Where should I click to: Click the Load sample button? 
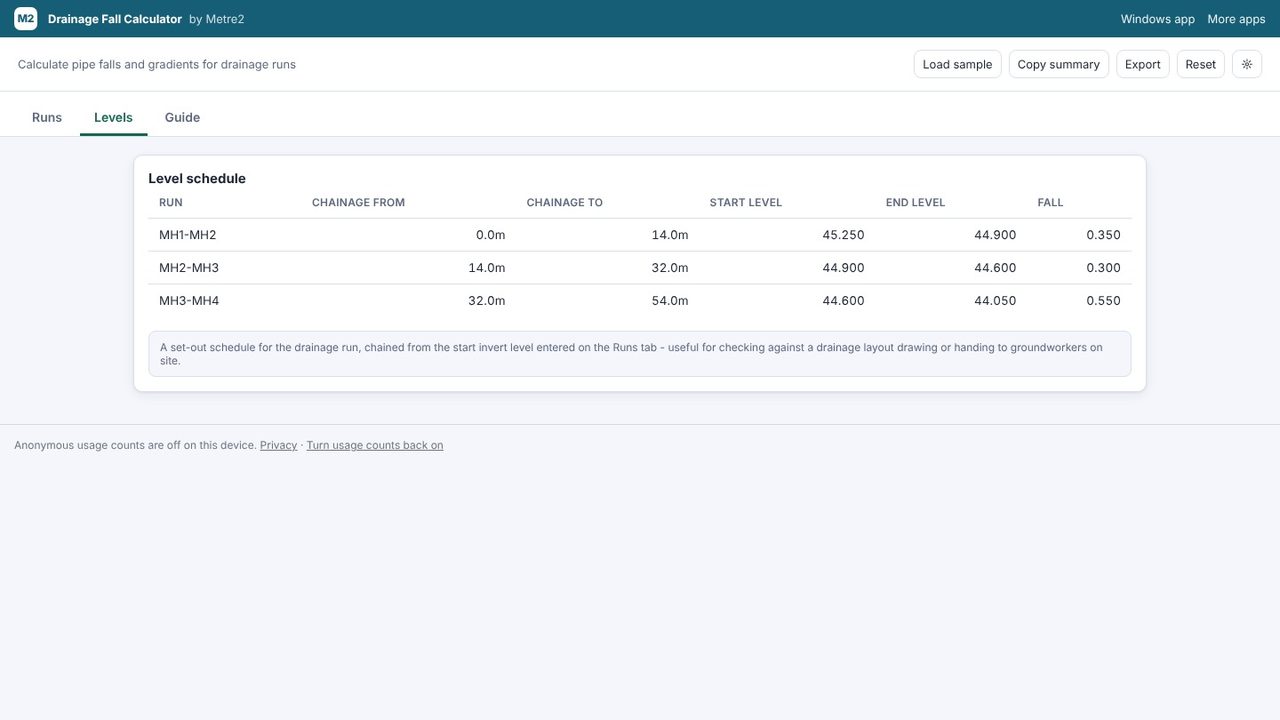957,64
